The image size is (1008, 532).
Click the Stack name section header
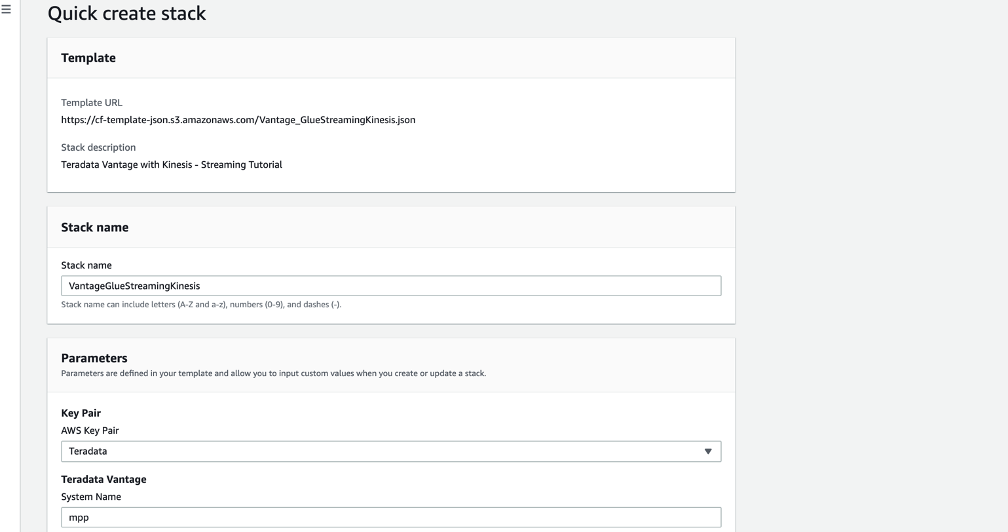(94, 227)
